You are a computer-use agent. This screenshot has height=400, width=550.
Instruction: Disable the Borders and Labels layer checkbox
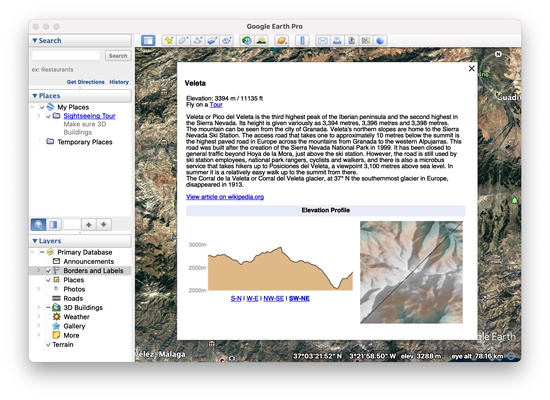(x=48, y=271)
